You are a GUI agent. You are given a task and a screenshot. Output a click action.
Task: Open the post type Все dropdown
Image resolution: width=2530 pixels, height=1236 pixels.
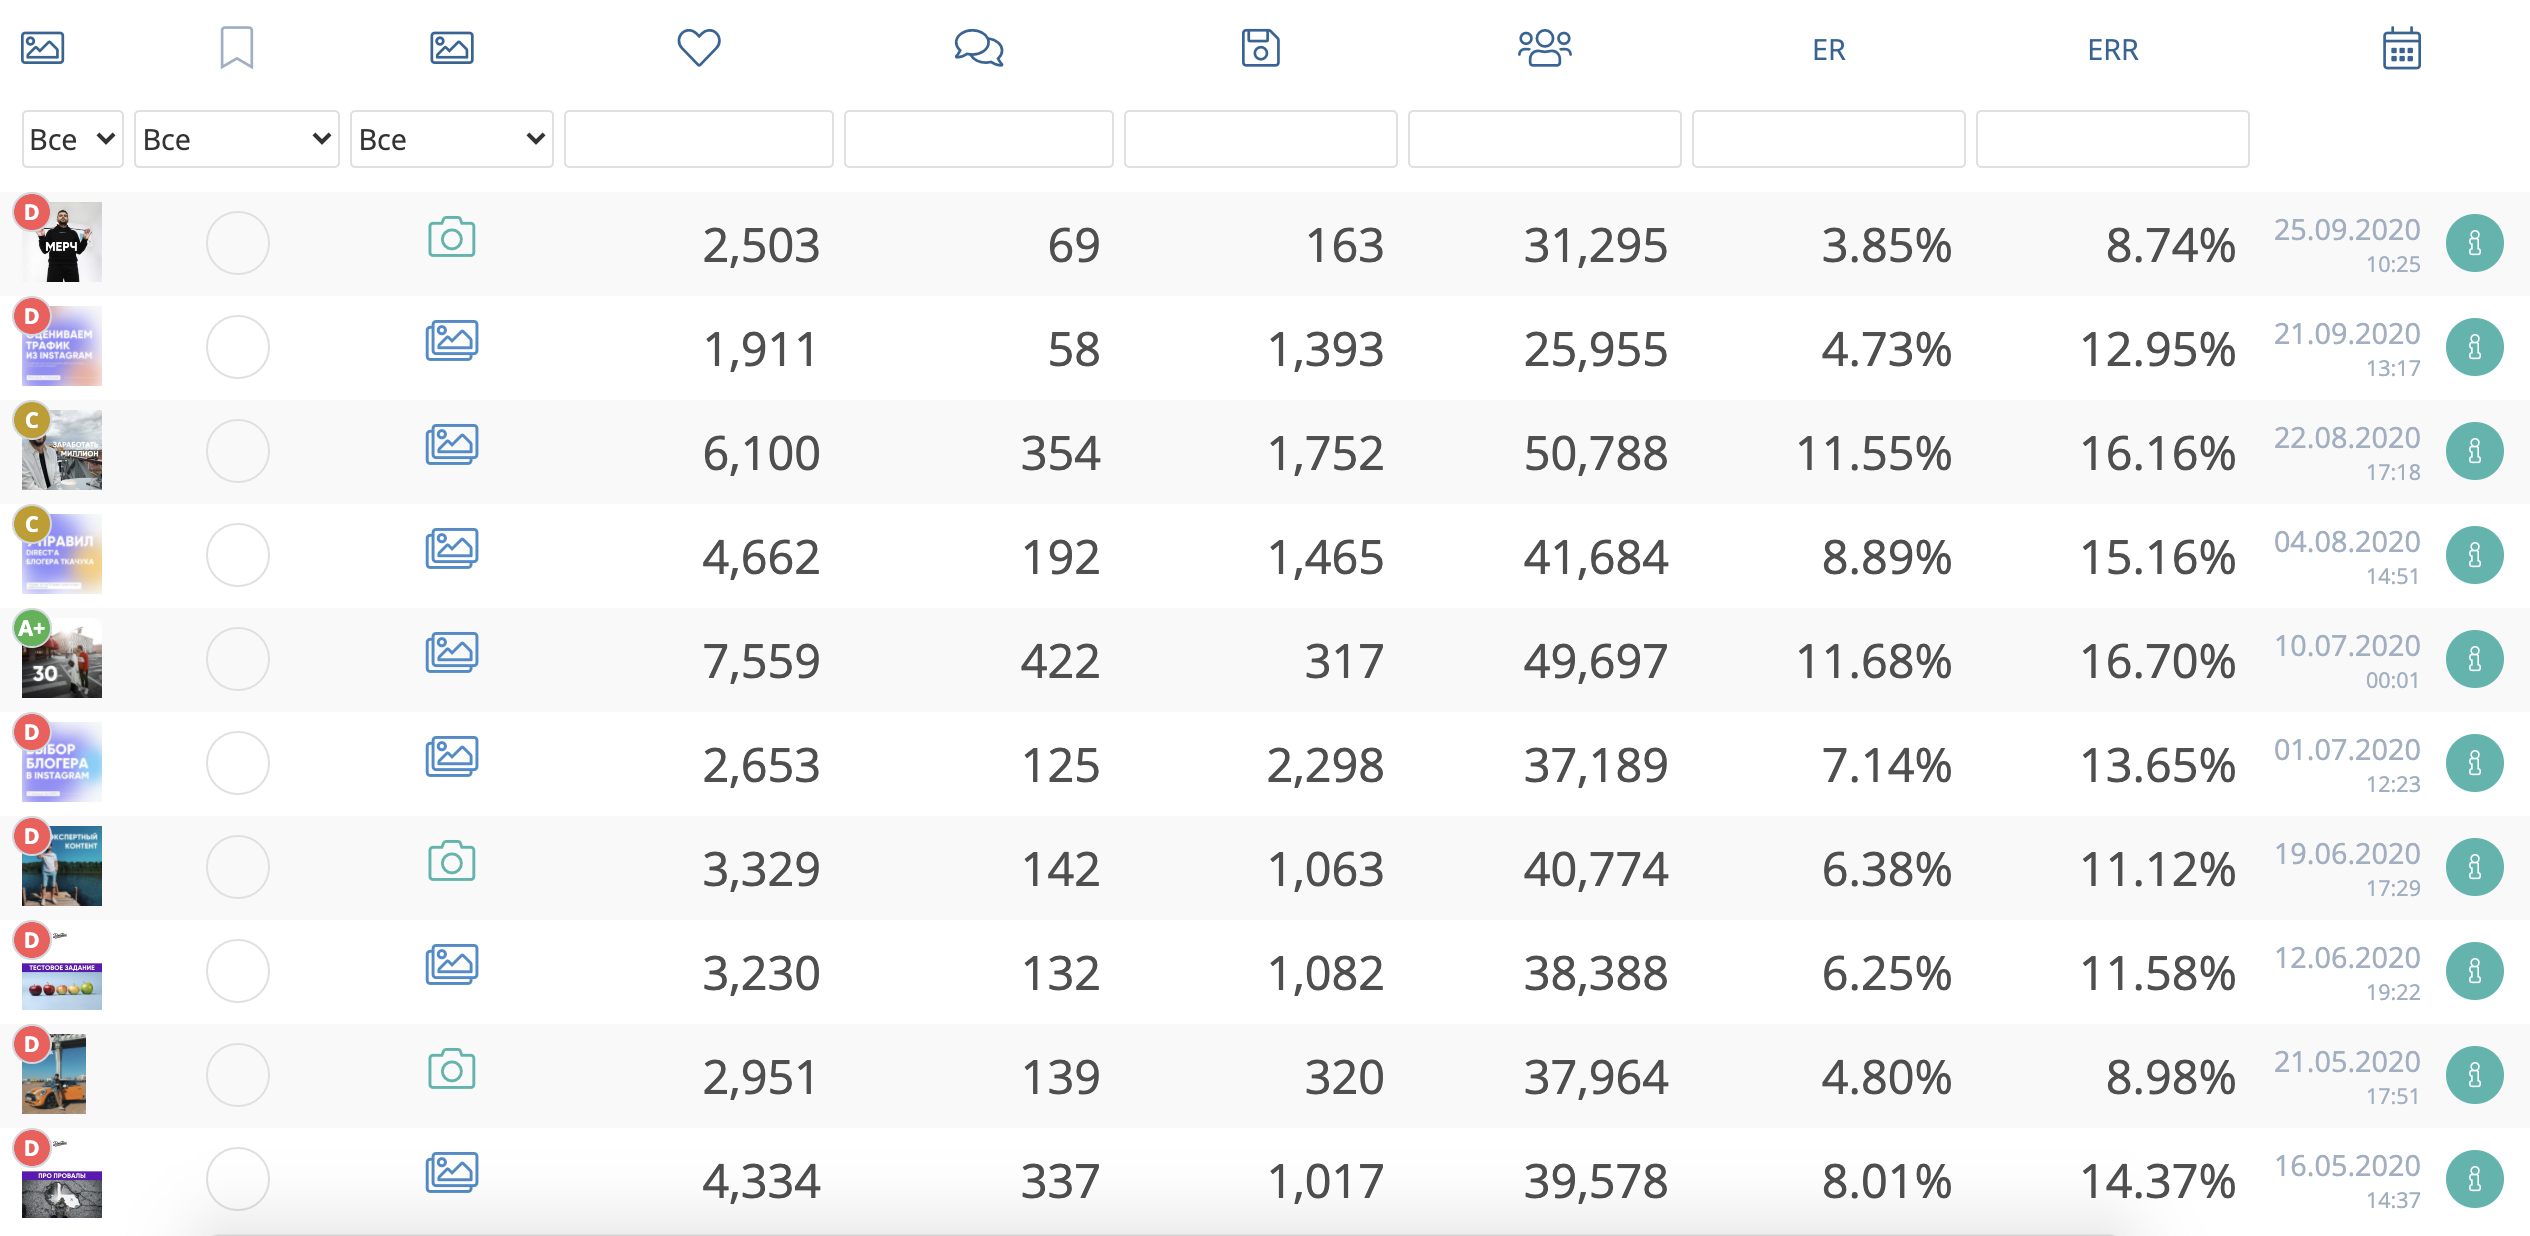click(451, 139)
